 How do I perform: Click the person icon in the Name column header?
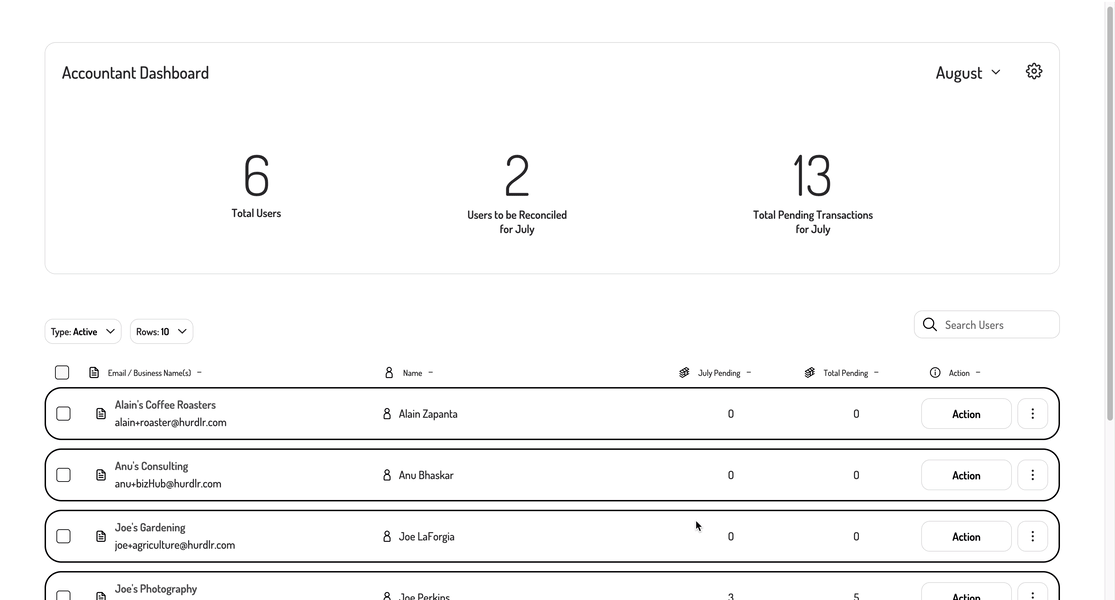tap(389, 372)
